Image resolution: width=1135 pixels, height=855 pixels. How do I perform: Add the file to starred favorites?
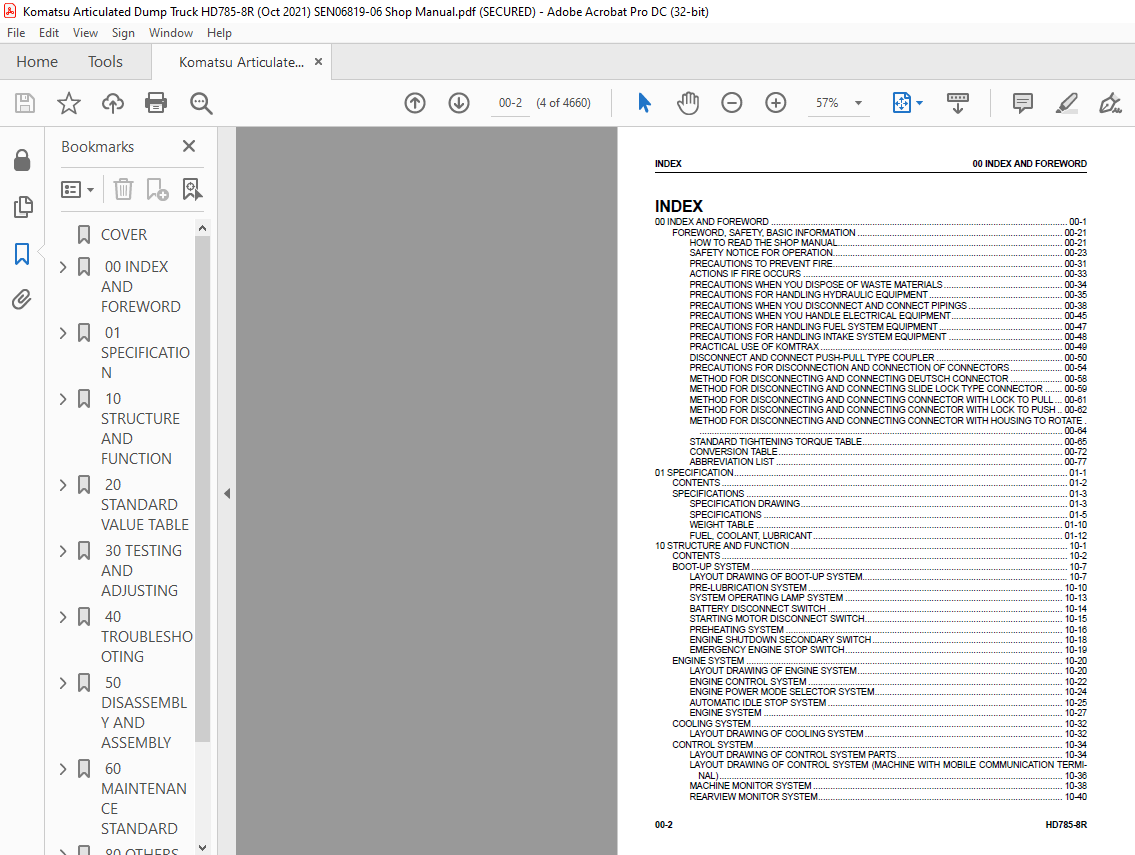coord(69,103)
